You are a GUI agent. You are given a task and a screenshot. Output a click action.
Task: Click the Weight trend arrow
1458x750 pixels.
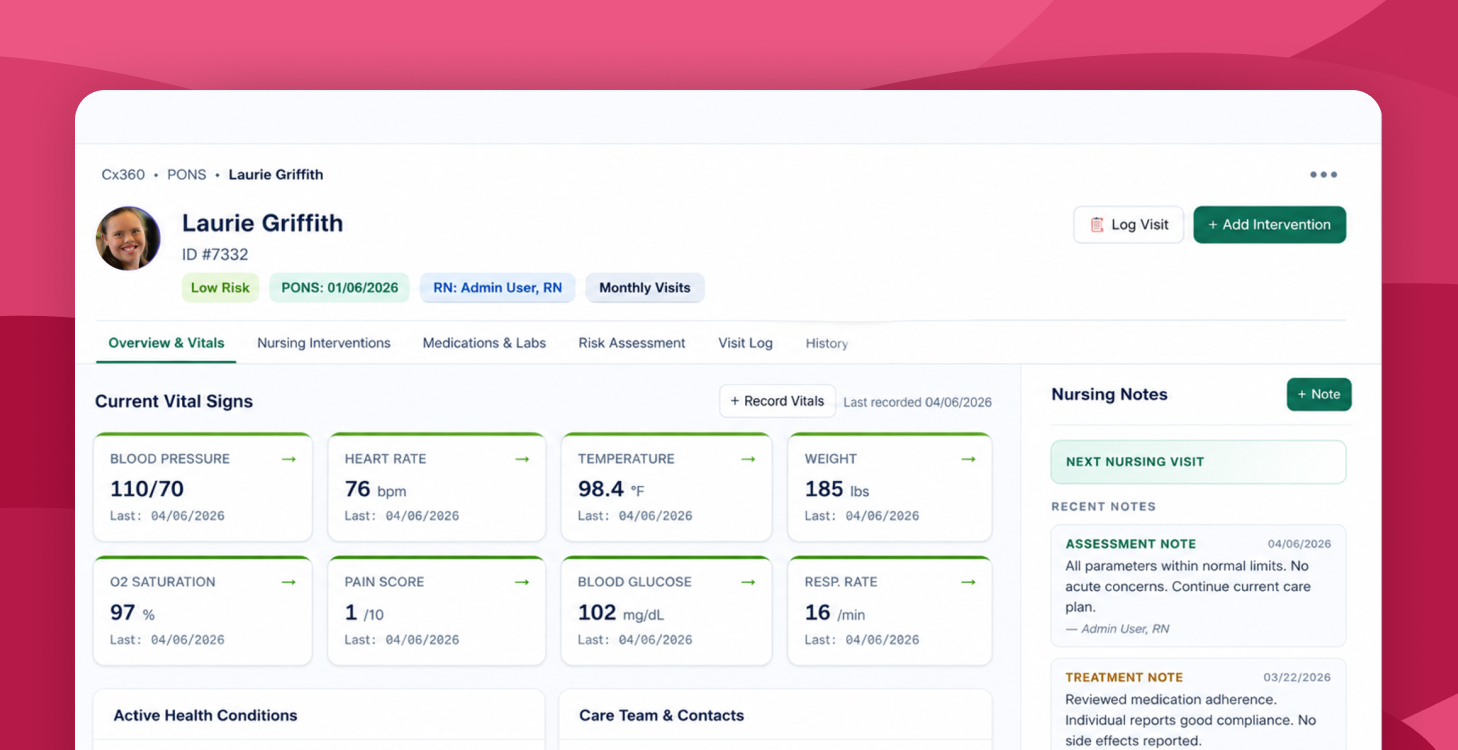click(968, 459)
